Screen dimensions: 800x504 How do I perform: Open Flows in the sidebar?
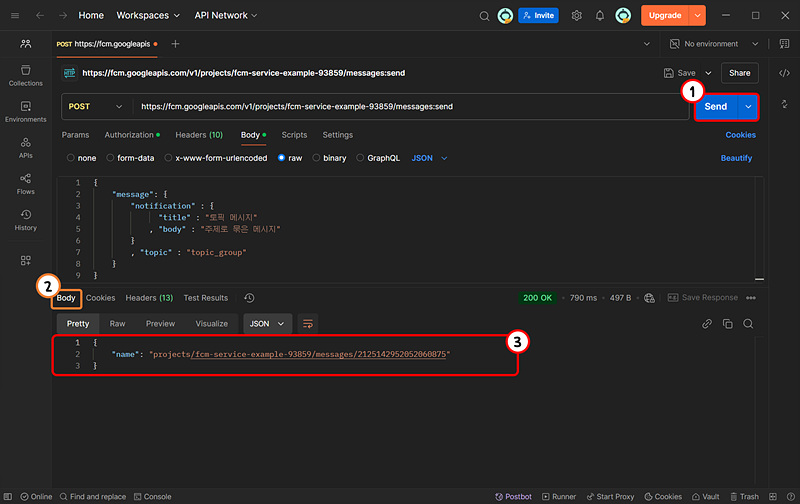pyautogui.click(x=26, y=184)
